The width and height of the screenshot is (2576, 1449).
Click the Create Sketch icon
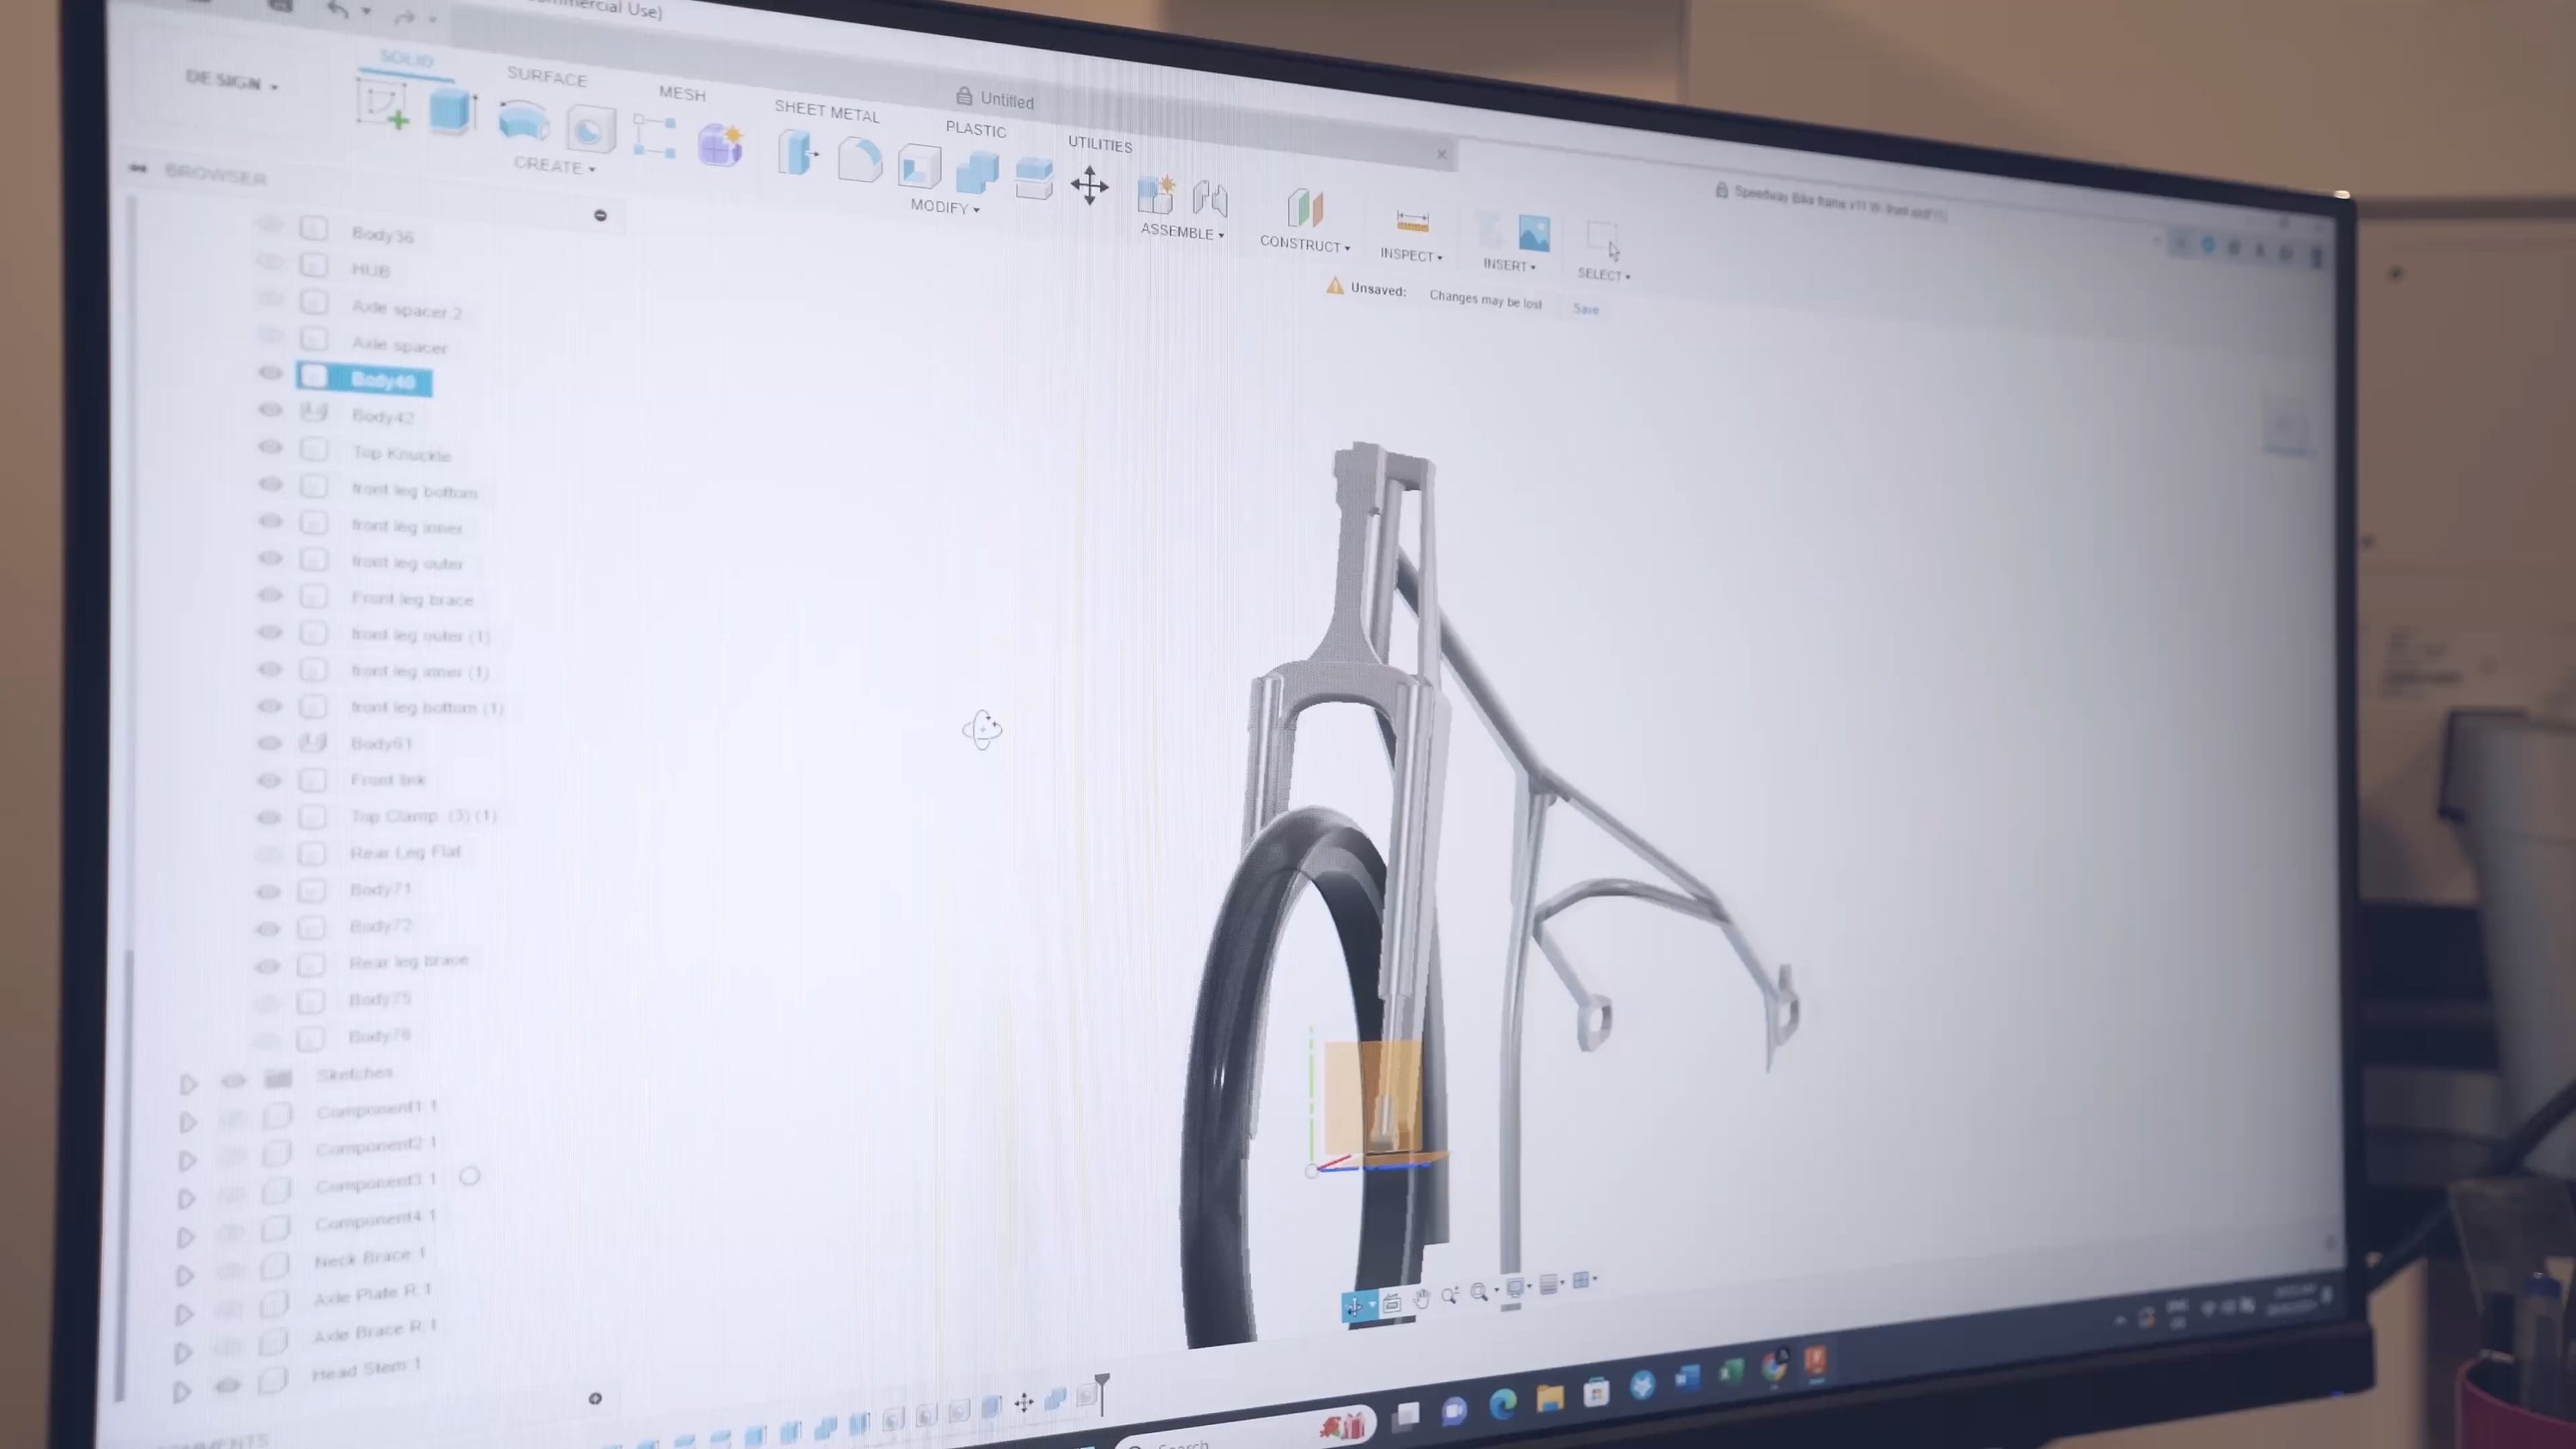[382, 105]
